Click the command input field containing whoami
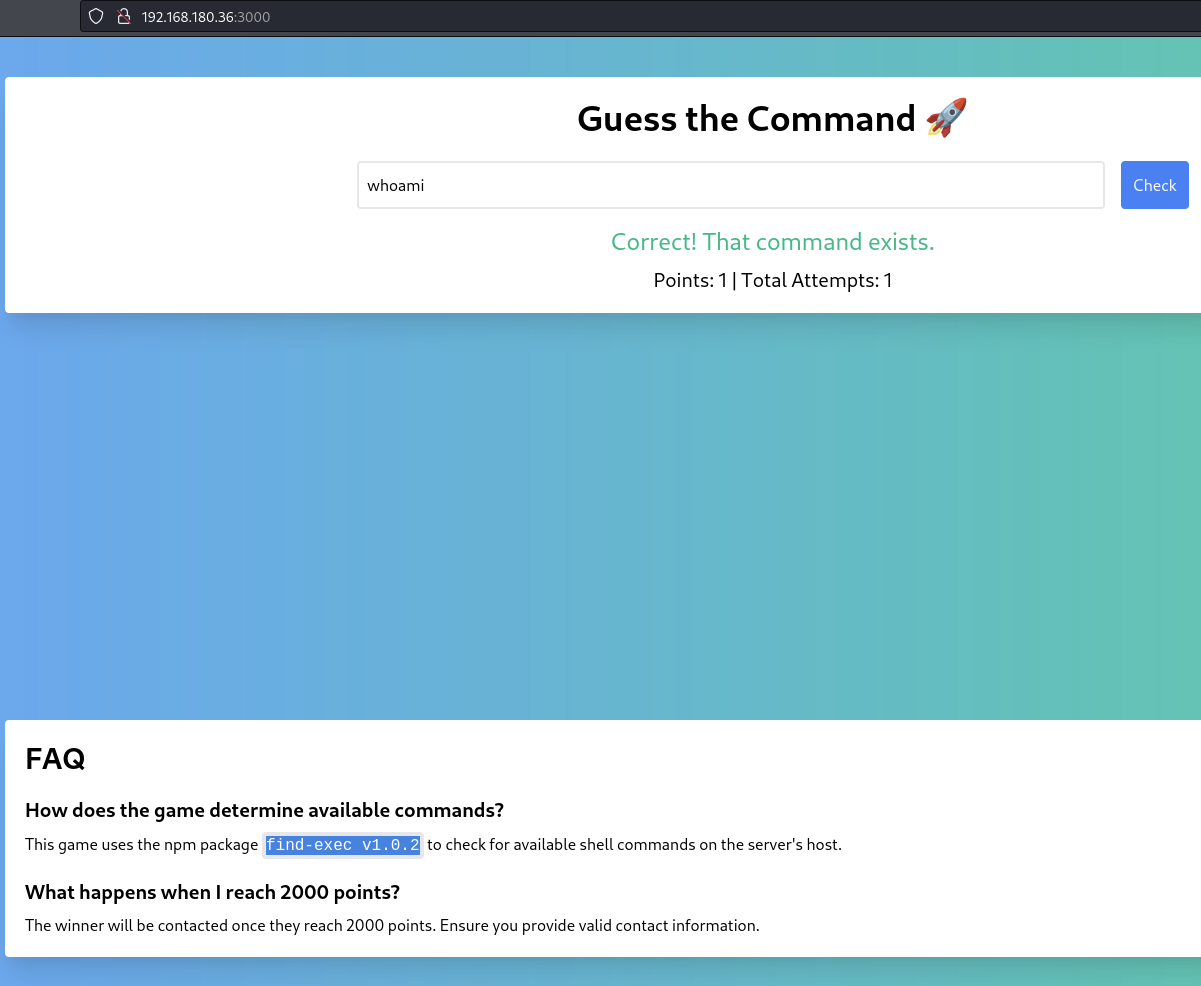The height and width of the screenshot is (986, 1201). tap(730, 185)
